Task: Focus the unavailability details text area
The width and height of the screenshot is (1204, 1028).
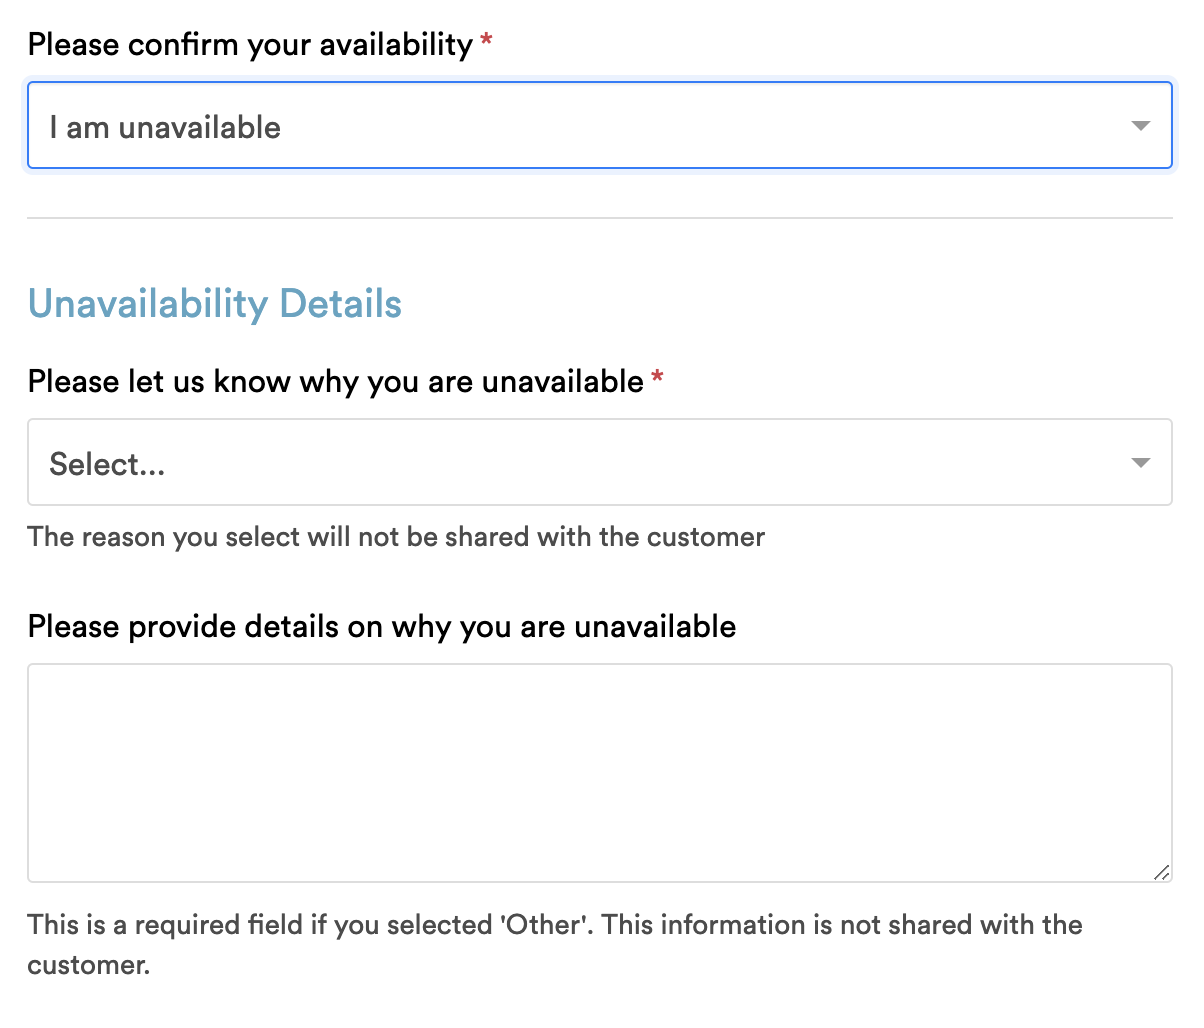Action: [x=599, y=773]
